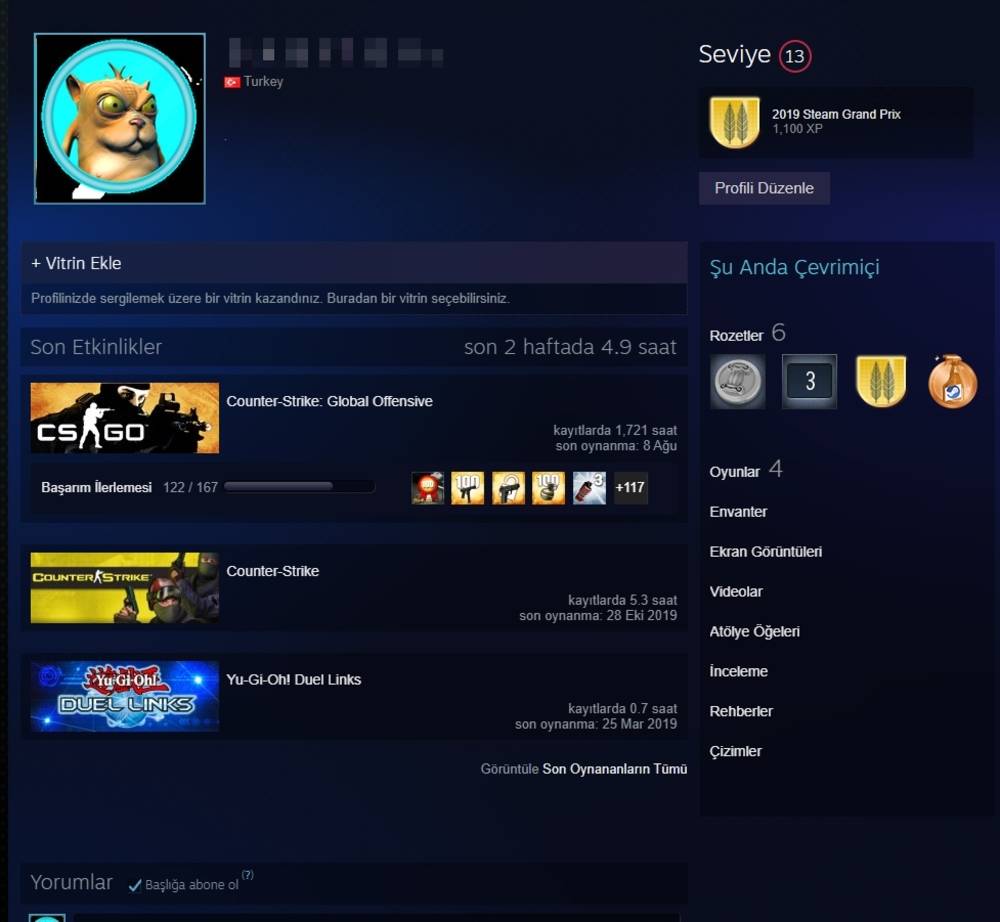Open the Oyunlar games link
This screenshot has width=1000, height=922.
coord(735,472)
